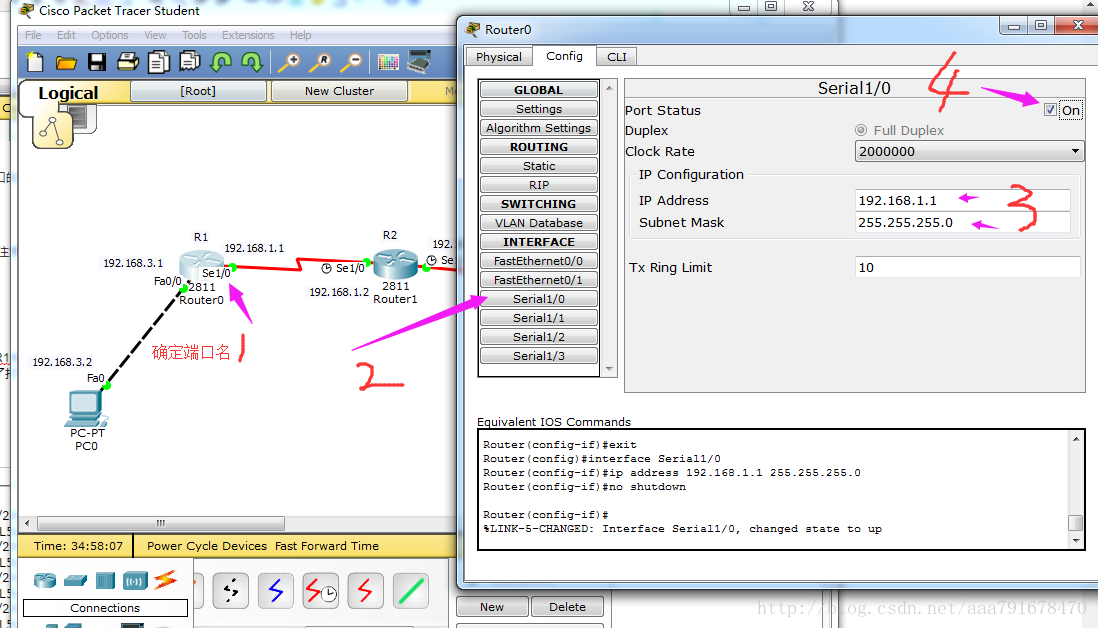The width and height of the screenshot is (1098, 628).
Task: Pick the green straight connection cable icon
Action: coord(410,591)
